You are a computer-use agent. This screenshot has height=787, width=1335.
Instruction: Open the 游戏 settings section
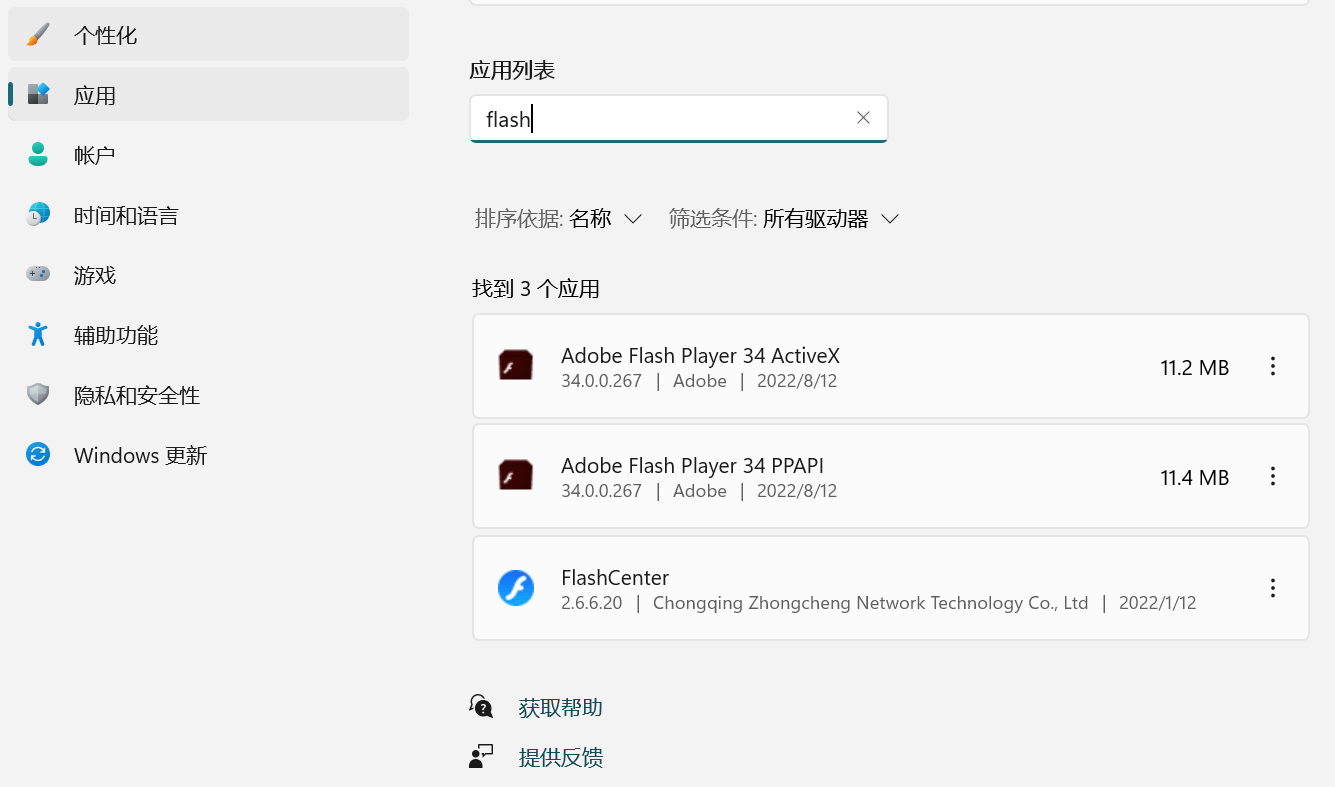pos(208,275)
